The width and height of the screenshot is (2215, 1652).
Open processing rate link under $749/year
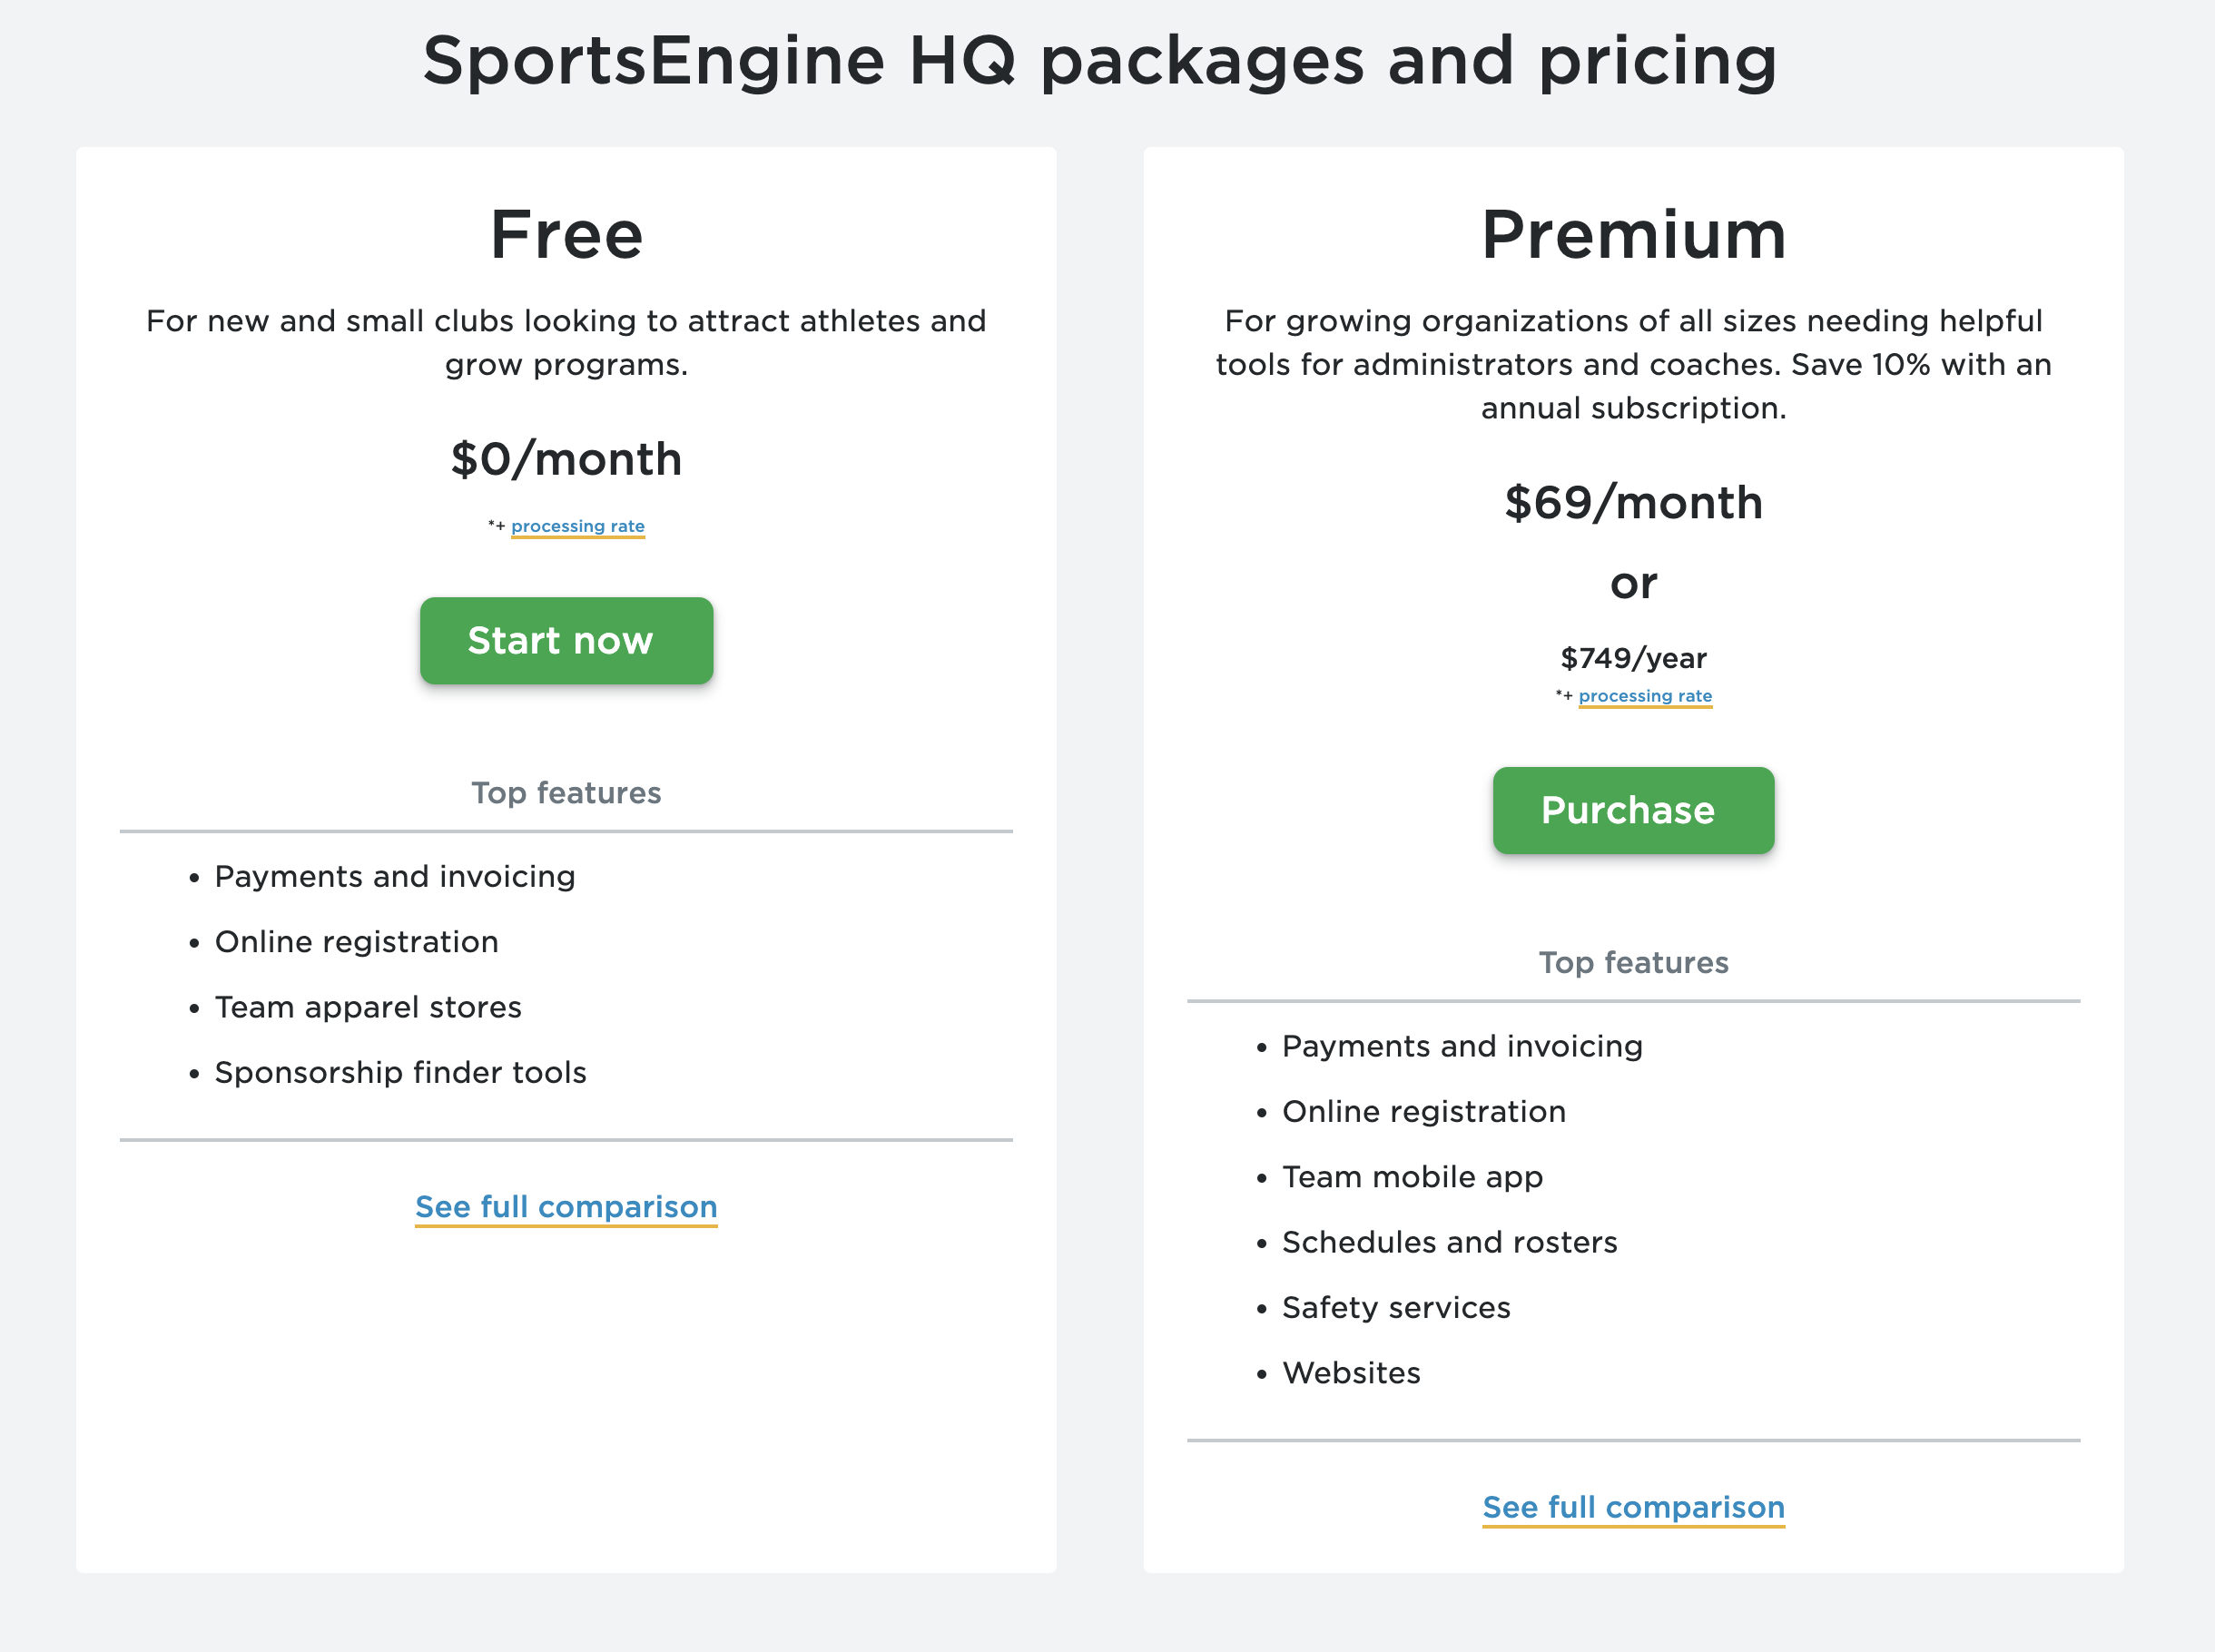[x=1645, y=696]
